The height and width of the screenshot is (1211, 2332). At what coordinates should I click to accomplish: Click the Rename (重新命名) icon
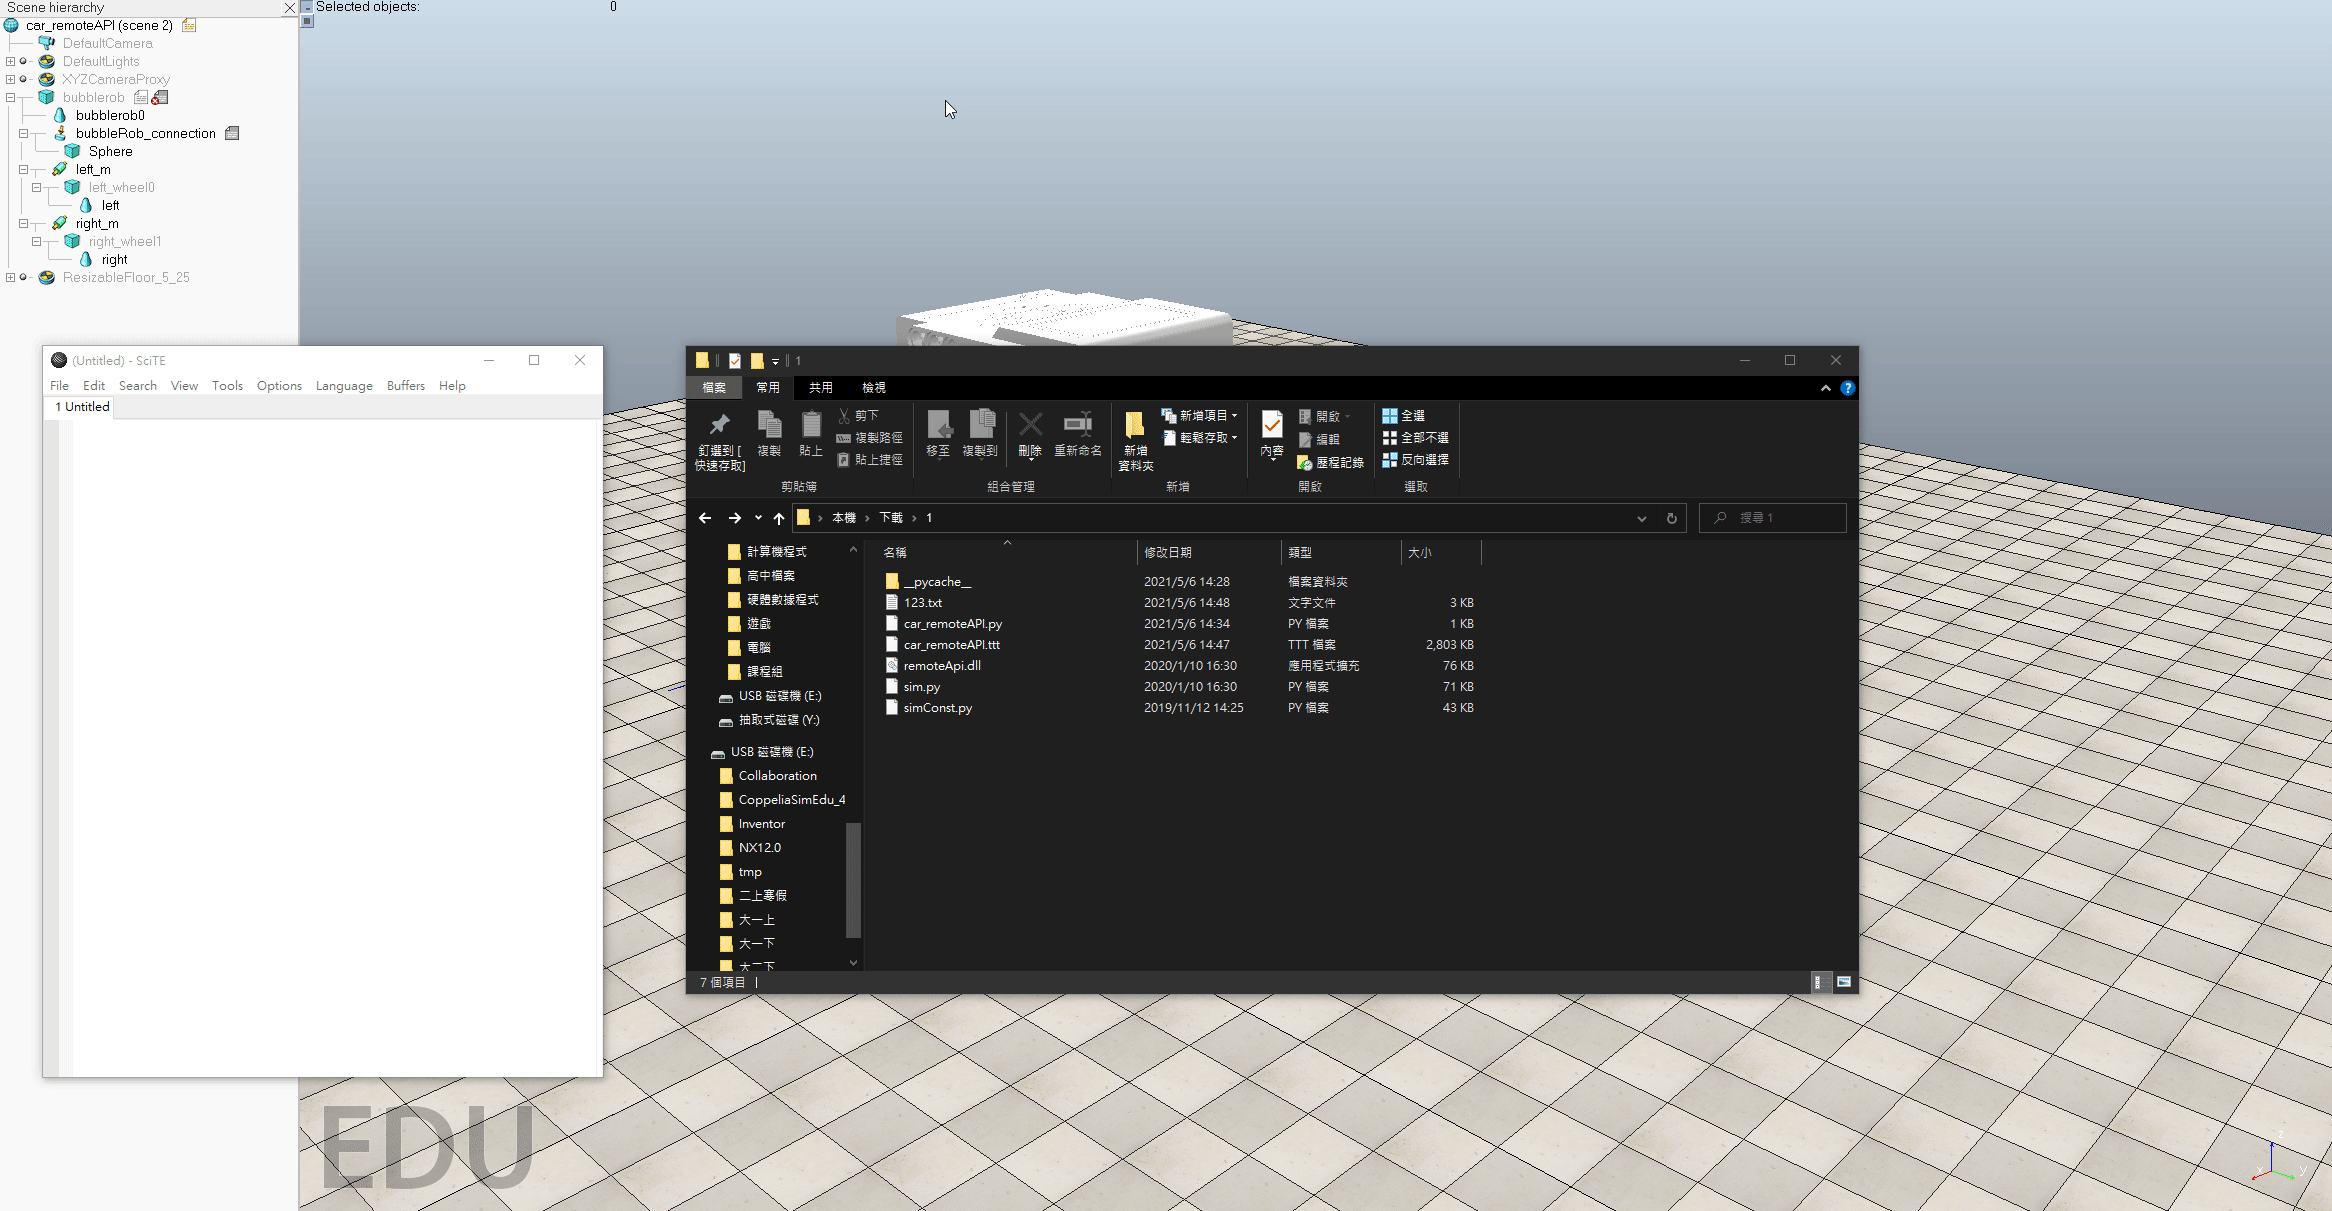[x=1078, y=424]
